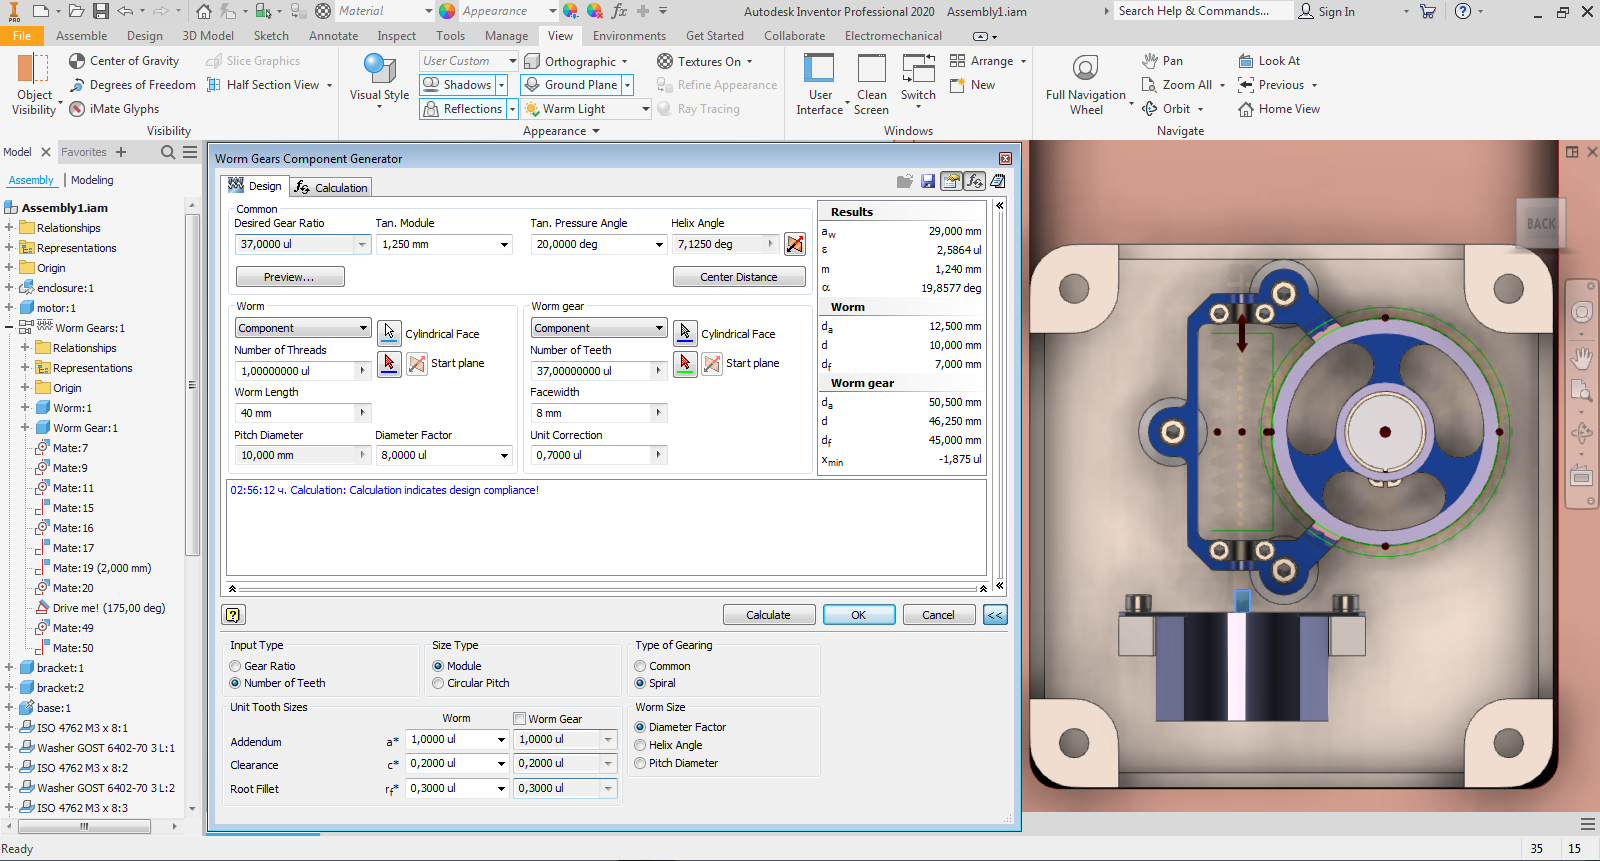The width and height of the screenshot is (1600, 861).
Task: Toggle the Textures On icon
Action: [x=665, y=61]
